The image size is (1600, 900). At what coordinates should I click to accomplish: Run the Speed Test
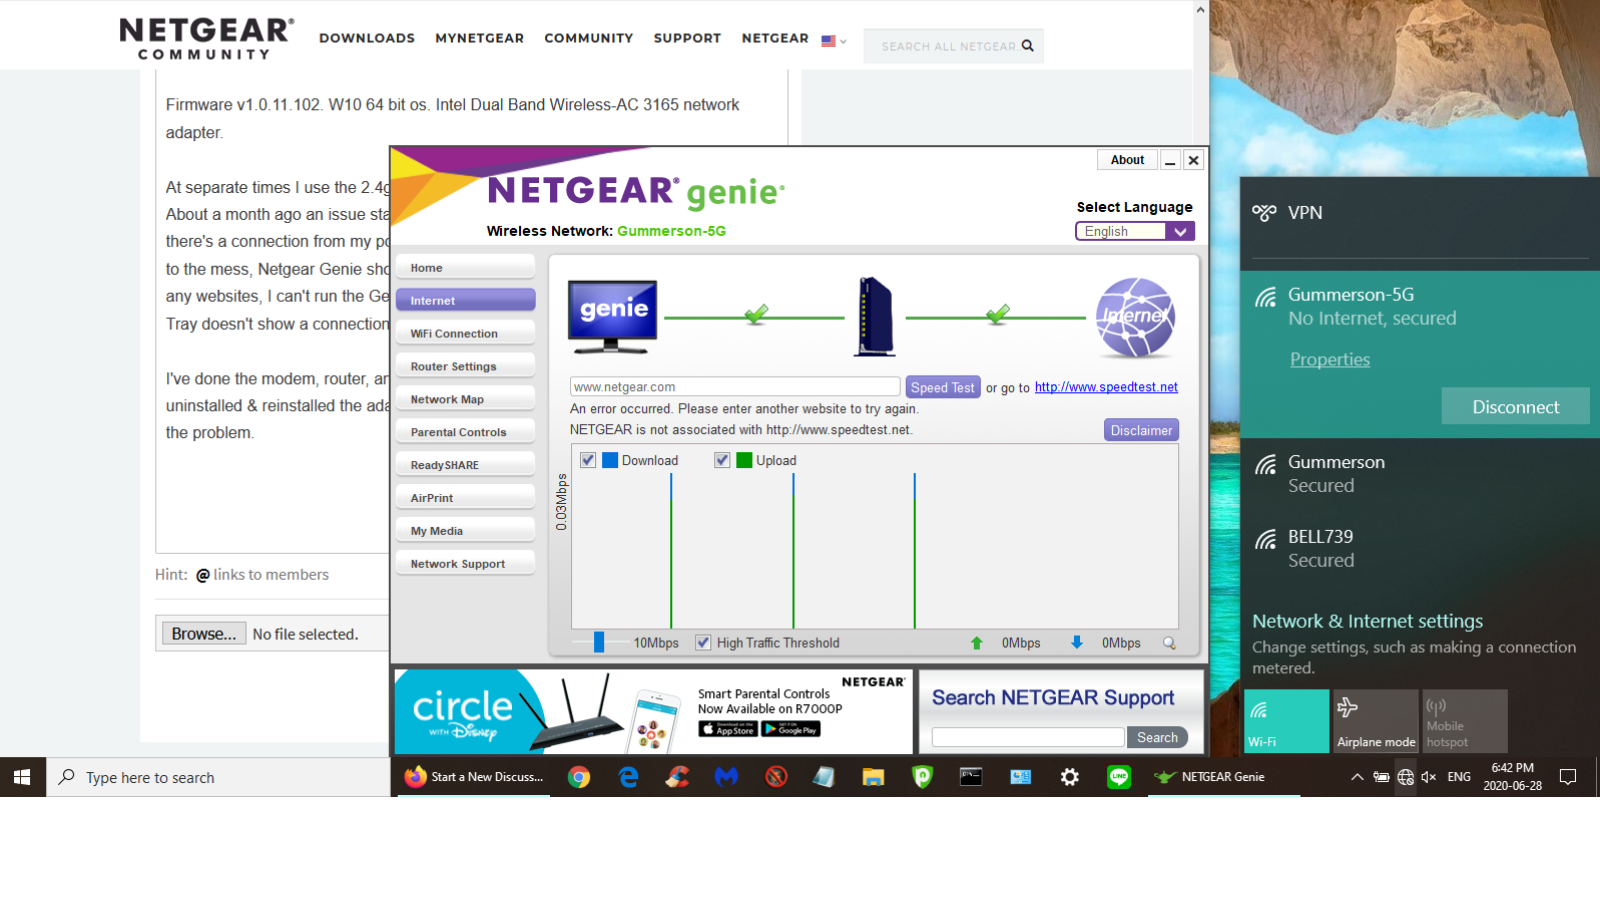(x=942, y=387)
